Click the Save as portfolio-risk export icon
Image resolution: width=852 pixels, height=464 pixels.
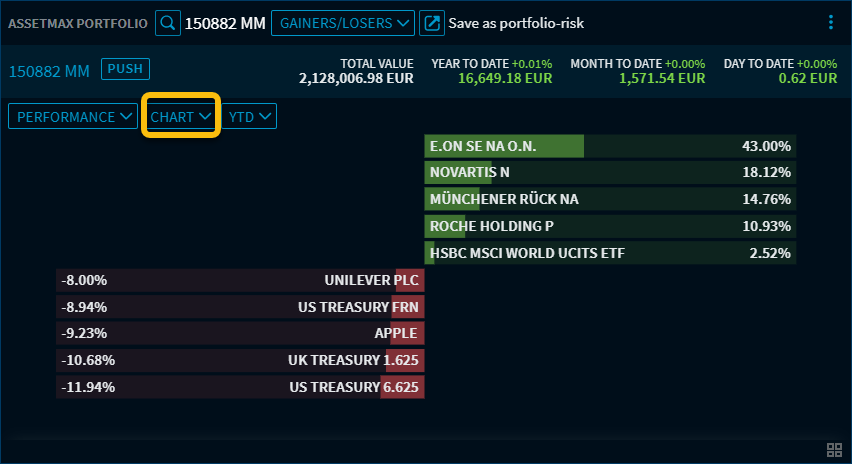pyautogui.click(x=431, y=22)
